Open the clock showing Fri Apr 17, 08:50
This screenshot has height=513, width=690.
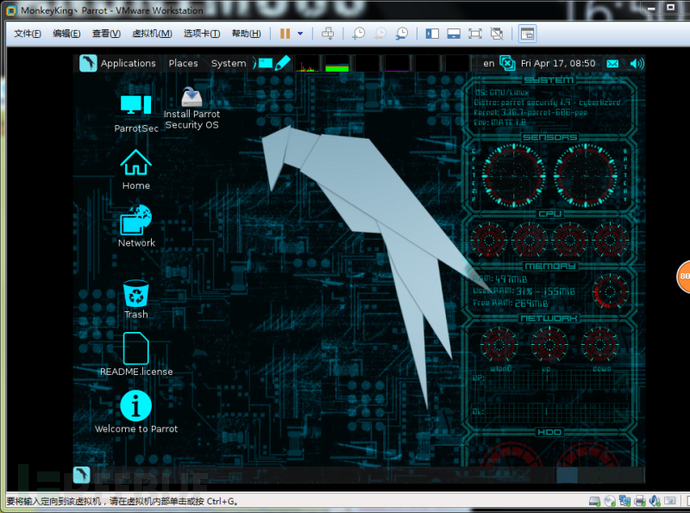(x=558, y=63)
